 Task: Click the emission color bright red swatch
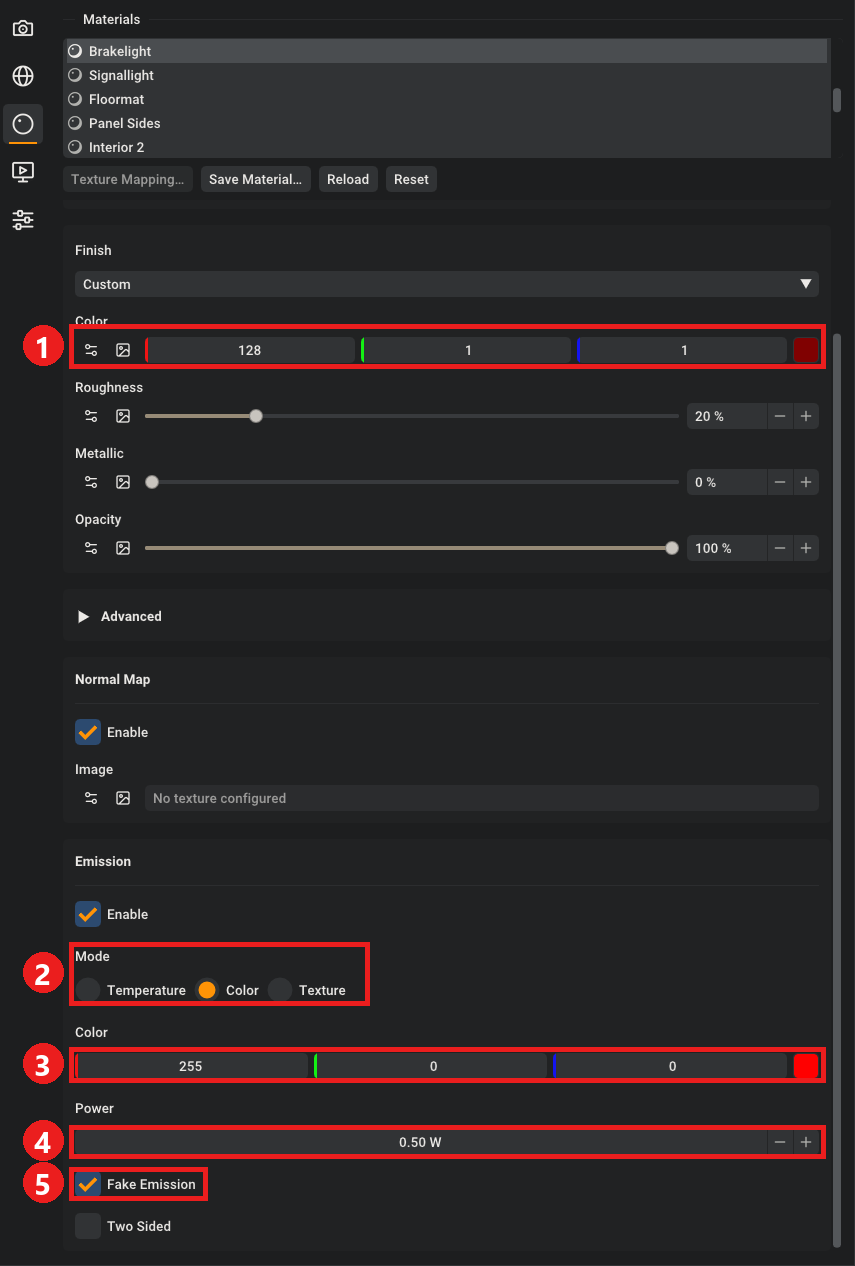click(806, 1066)
